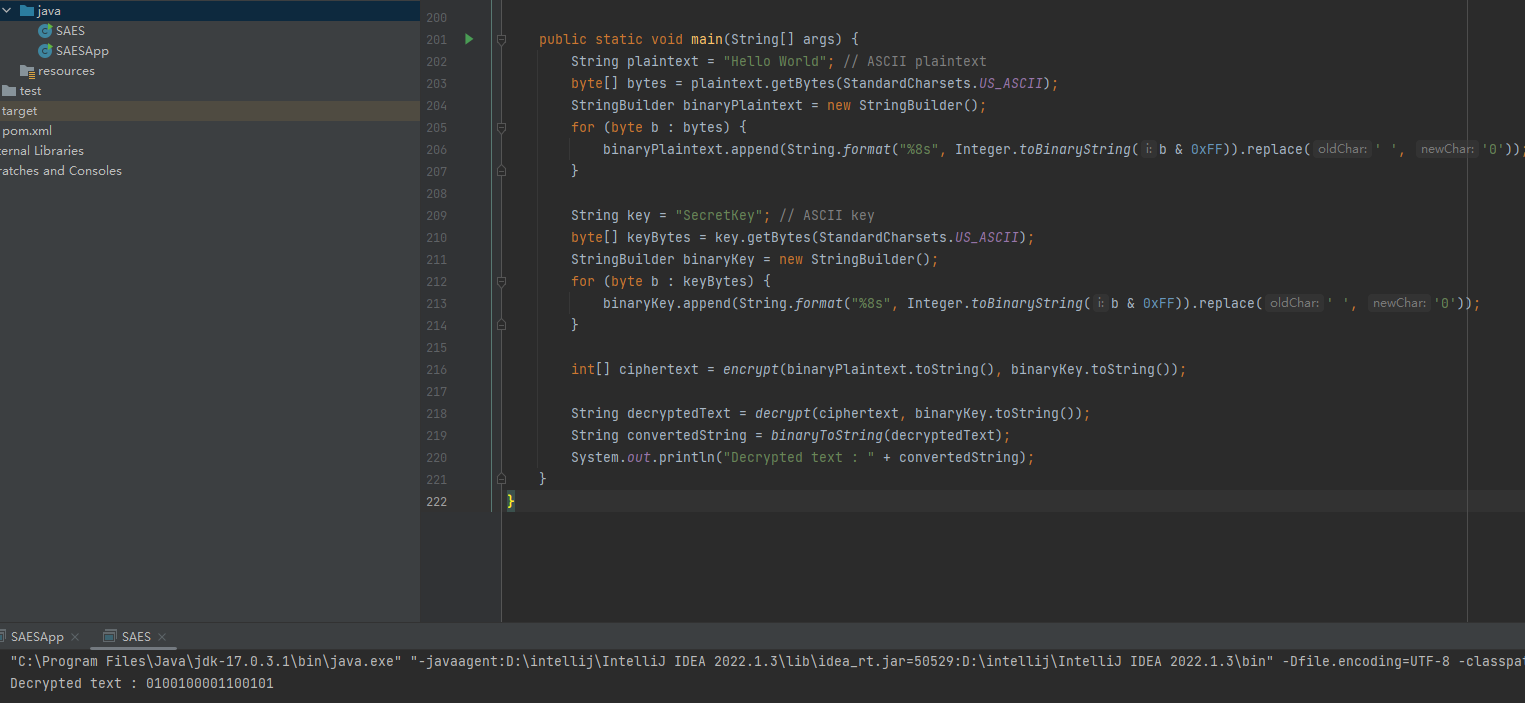Run main method via green gutter arrow
The height and width of the screenshot is (703, 1525).
pyautogui.click(x=469, y=38)
